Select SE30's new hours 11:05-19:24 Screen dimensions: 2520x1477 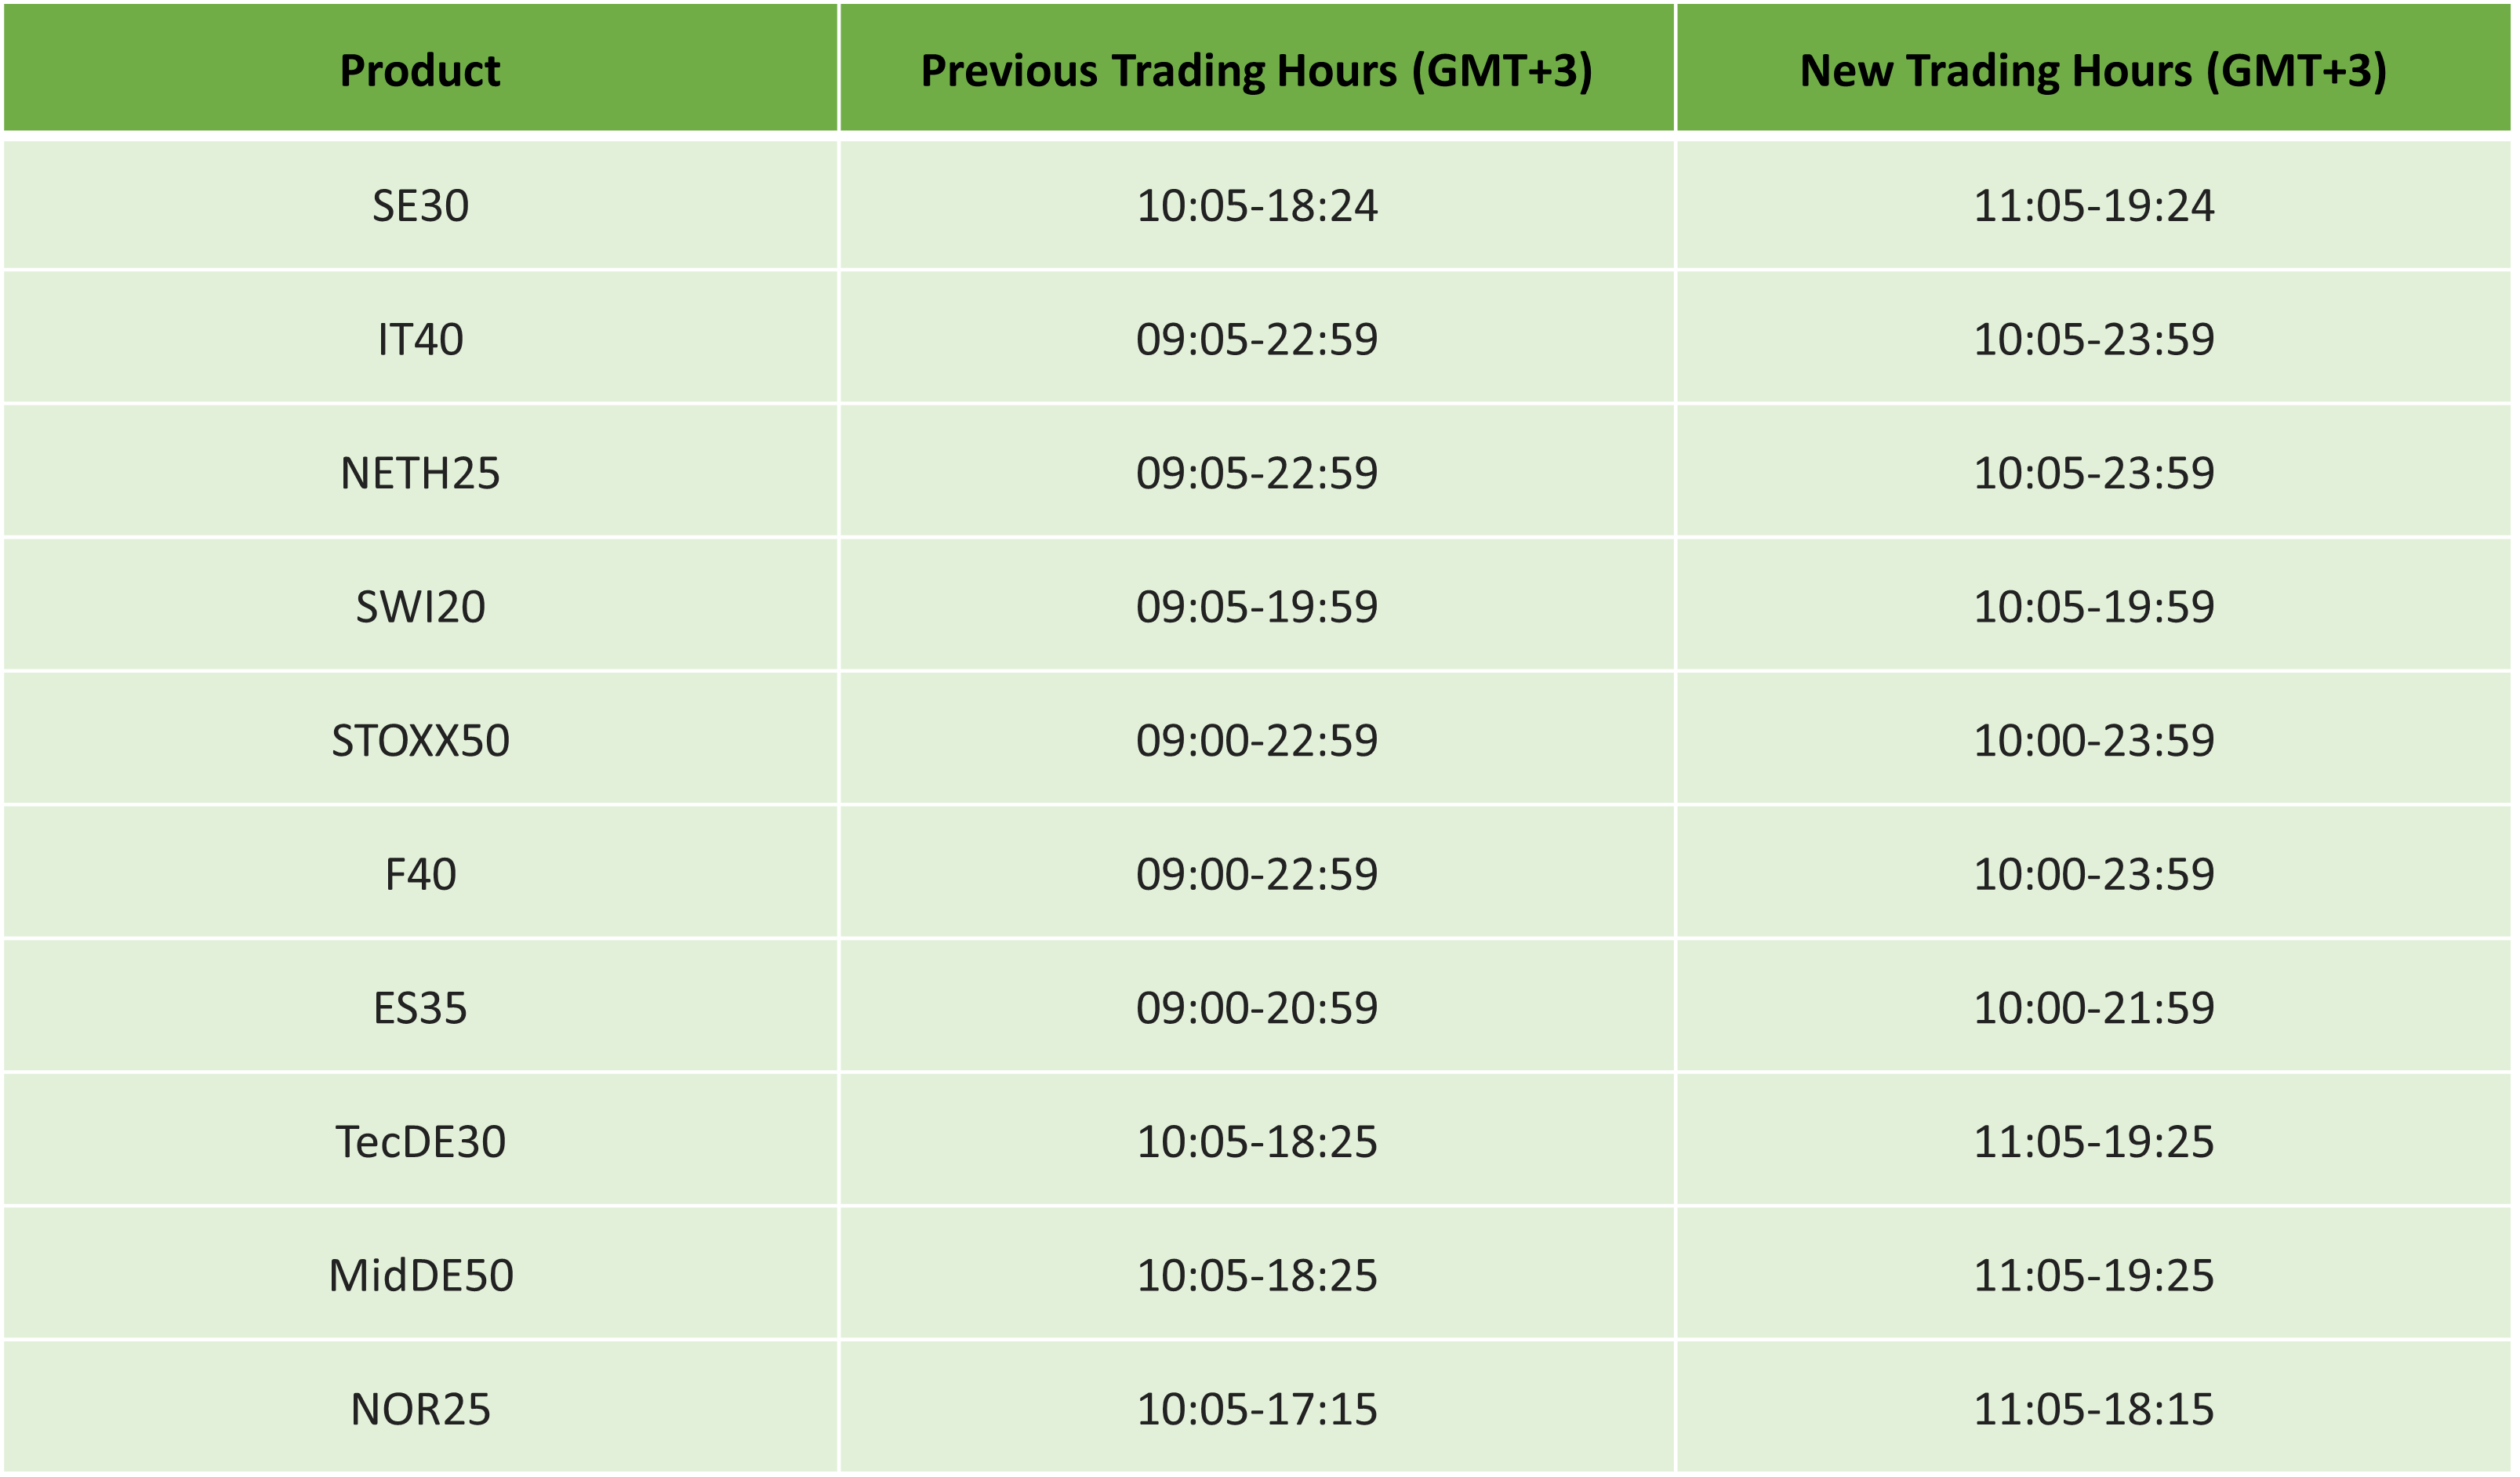pyautogui.click(x=2093, y=206)
